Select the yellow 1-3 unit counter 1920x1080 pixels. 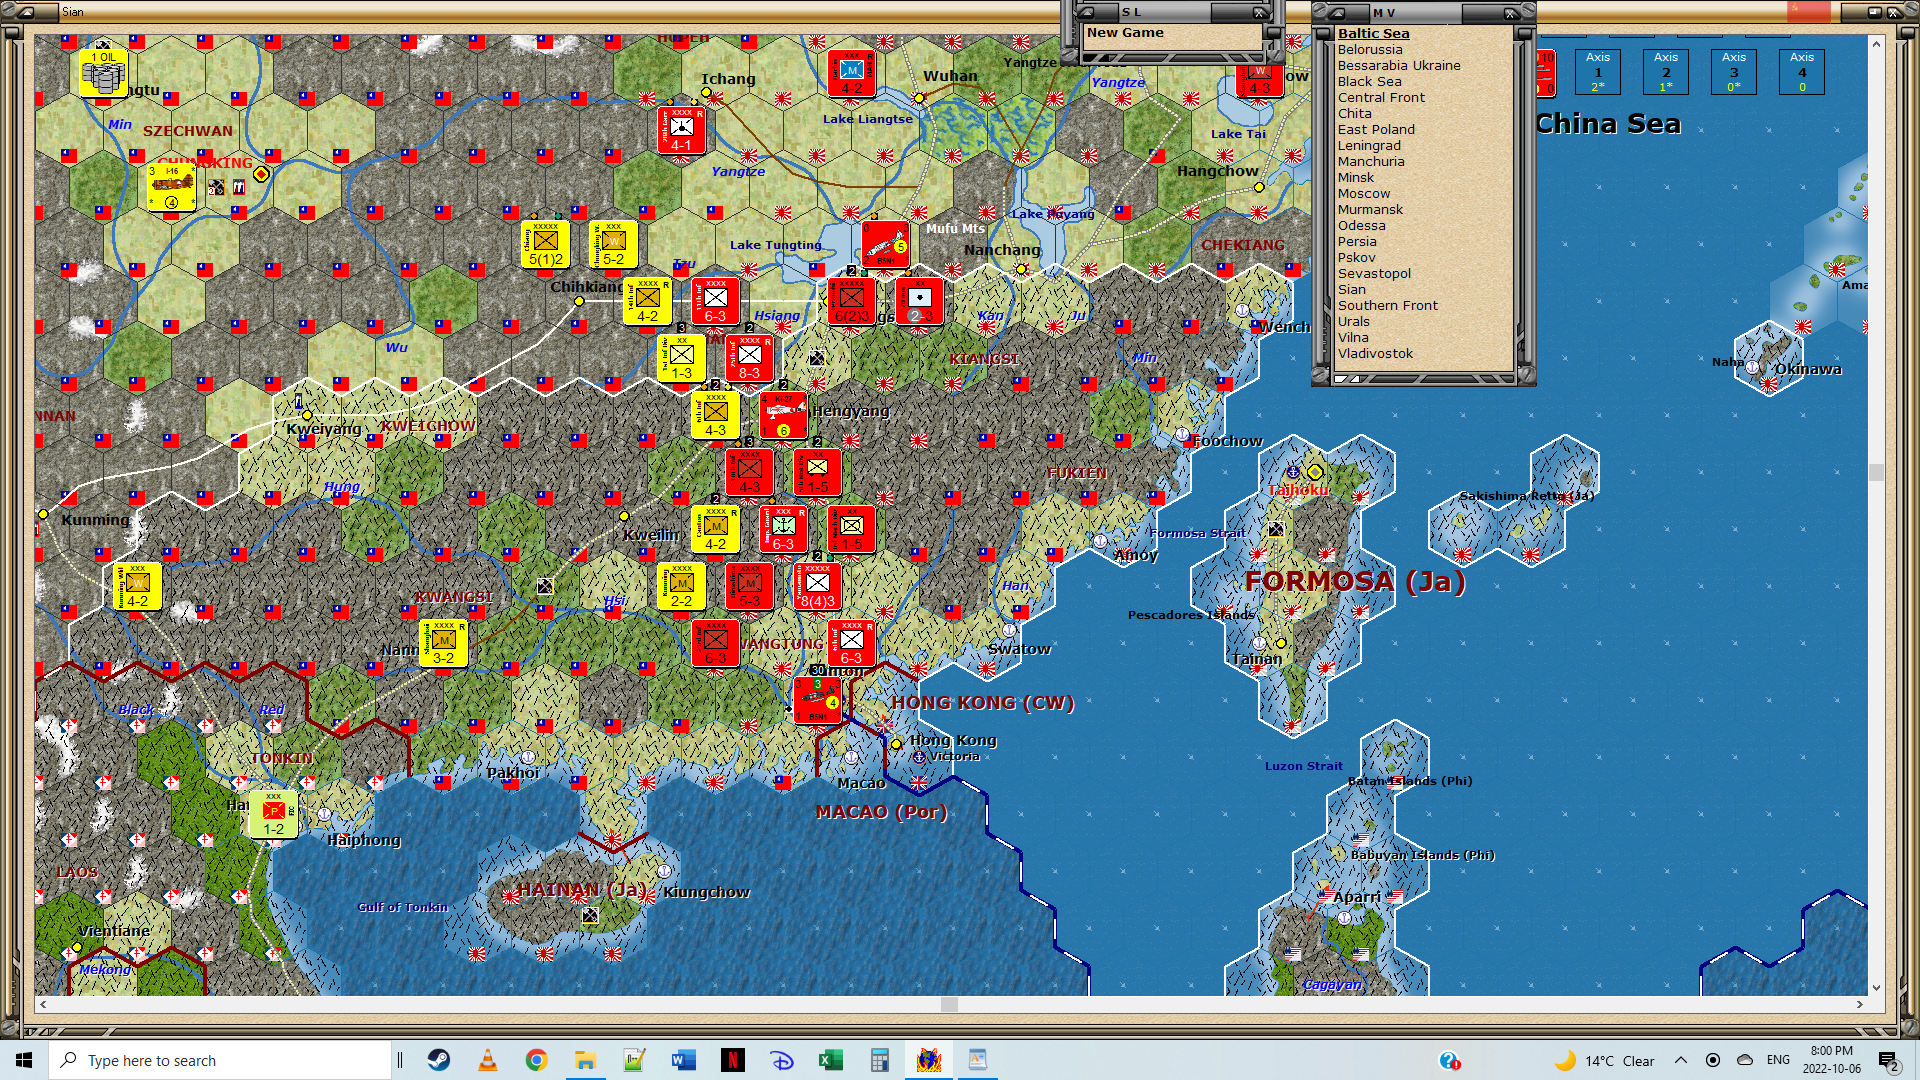(x=681, y=358)
